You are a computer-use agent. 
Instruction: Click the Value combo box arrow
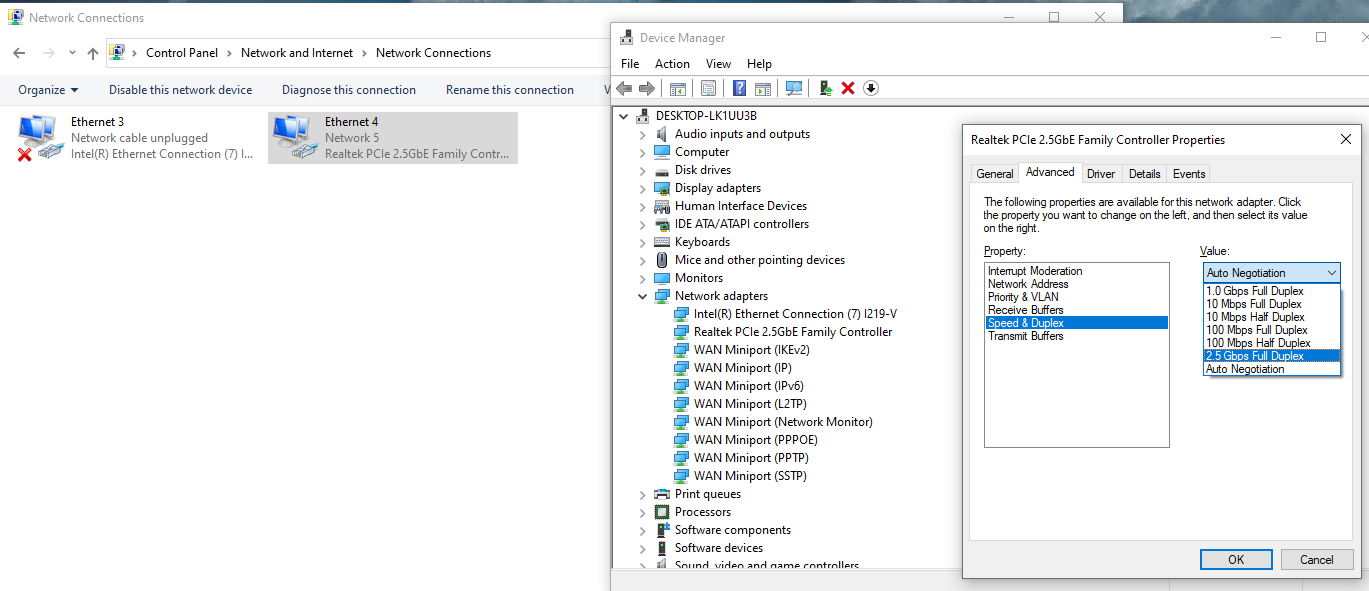pyautogui.click(x=1331, y=273)
